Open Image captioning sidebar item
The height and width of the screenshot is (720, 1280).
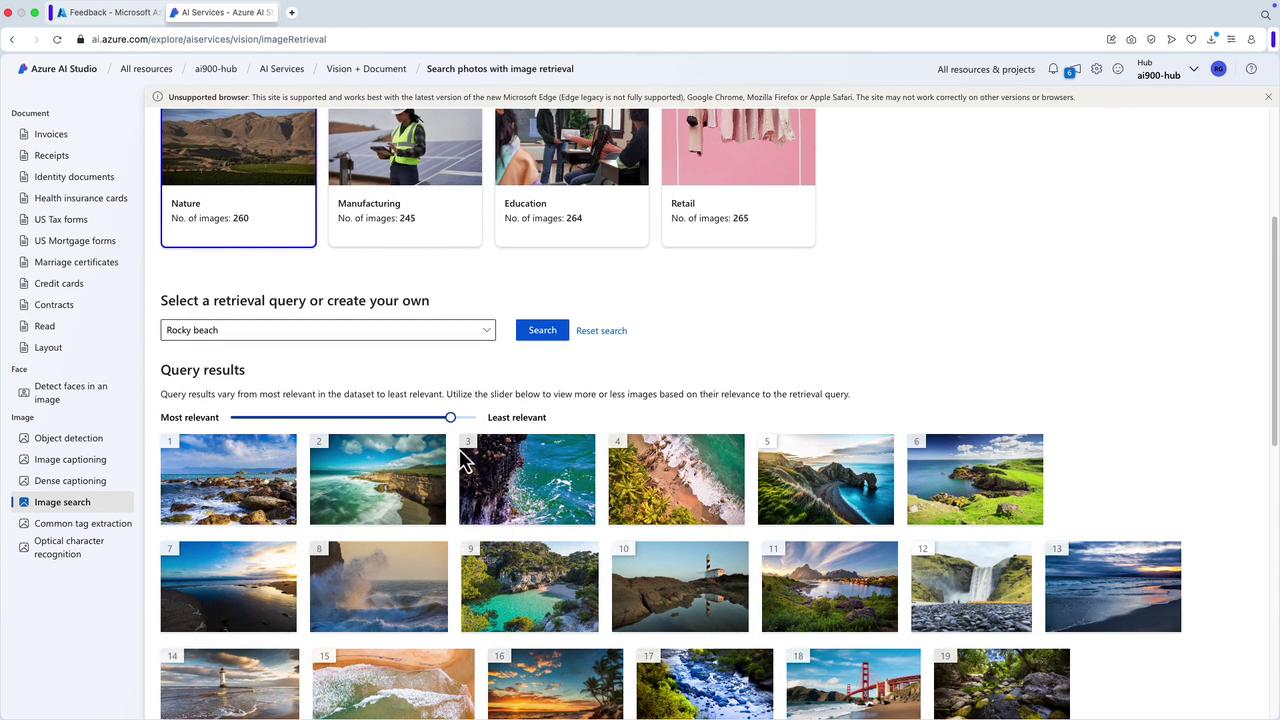pyautogui.click(x=70, y=459)
